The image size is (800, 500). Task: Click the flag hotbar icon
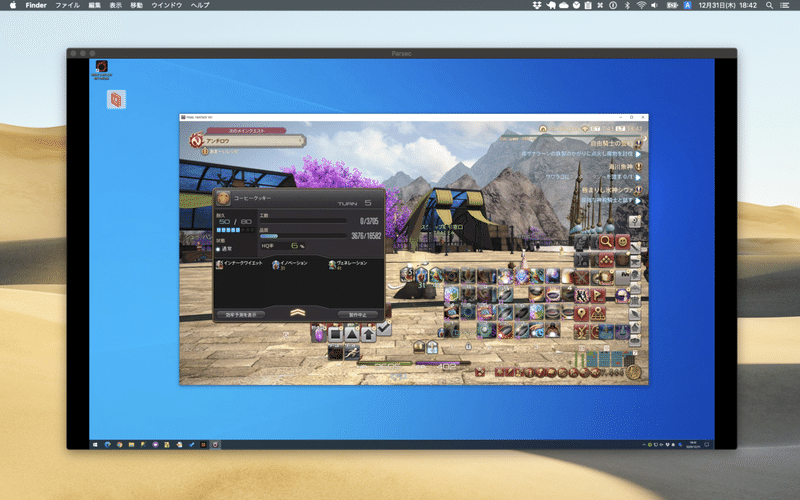(x=598, y=295)
